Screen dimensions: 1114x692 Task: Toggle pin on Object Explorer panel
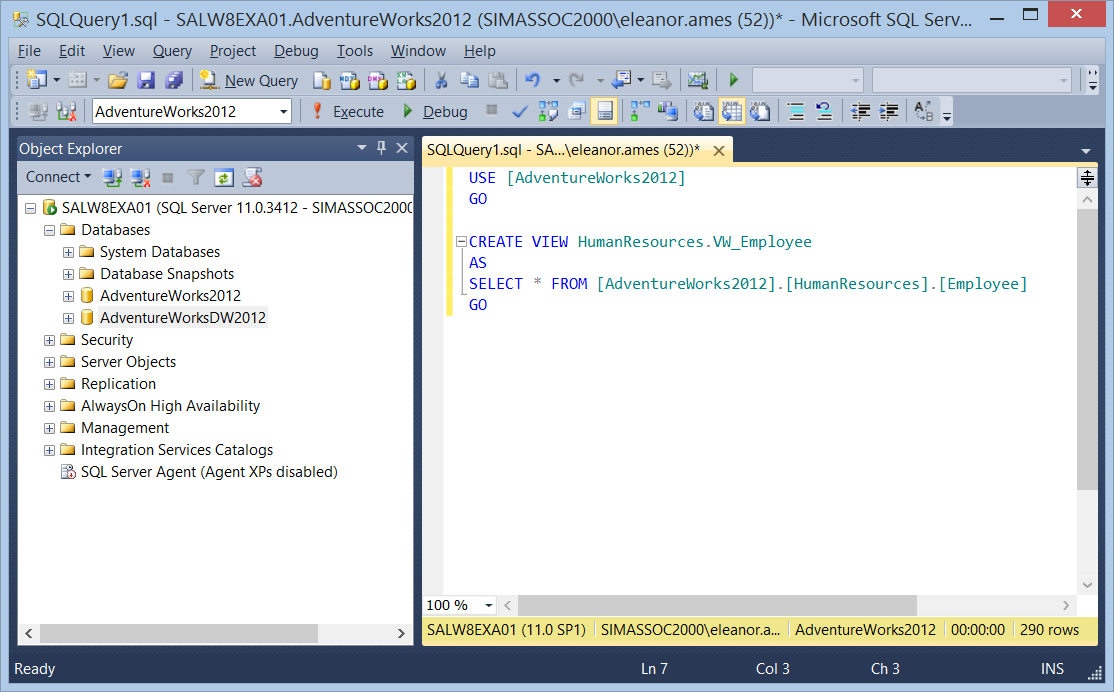382,148
